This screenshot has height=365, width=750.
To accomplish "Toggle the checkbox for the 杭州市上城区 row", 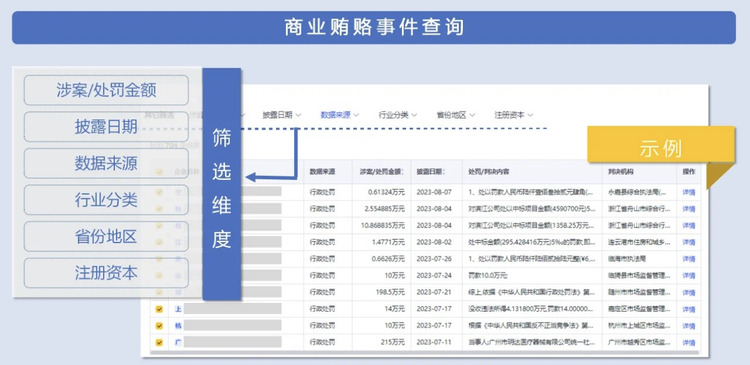I will 159,326.
